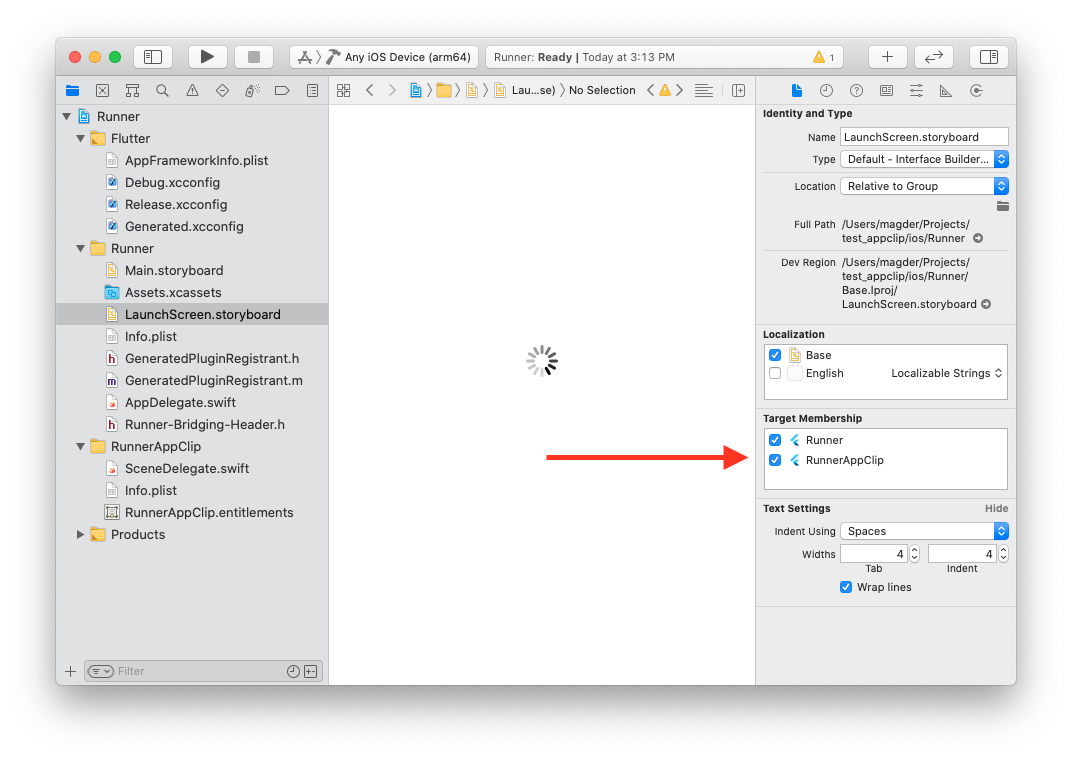Image resolution: width=1072 pixels, height=759 pixels.
Task: Open the Issue navigator warning icon
Action: [x=192, y=90]
